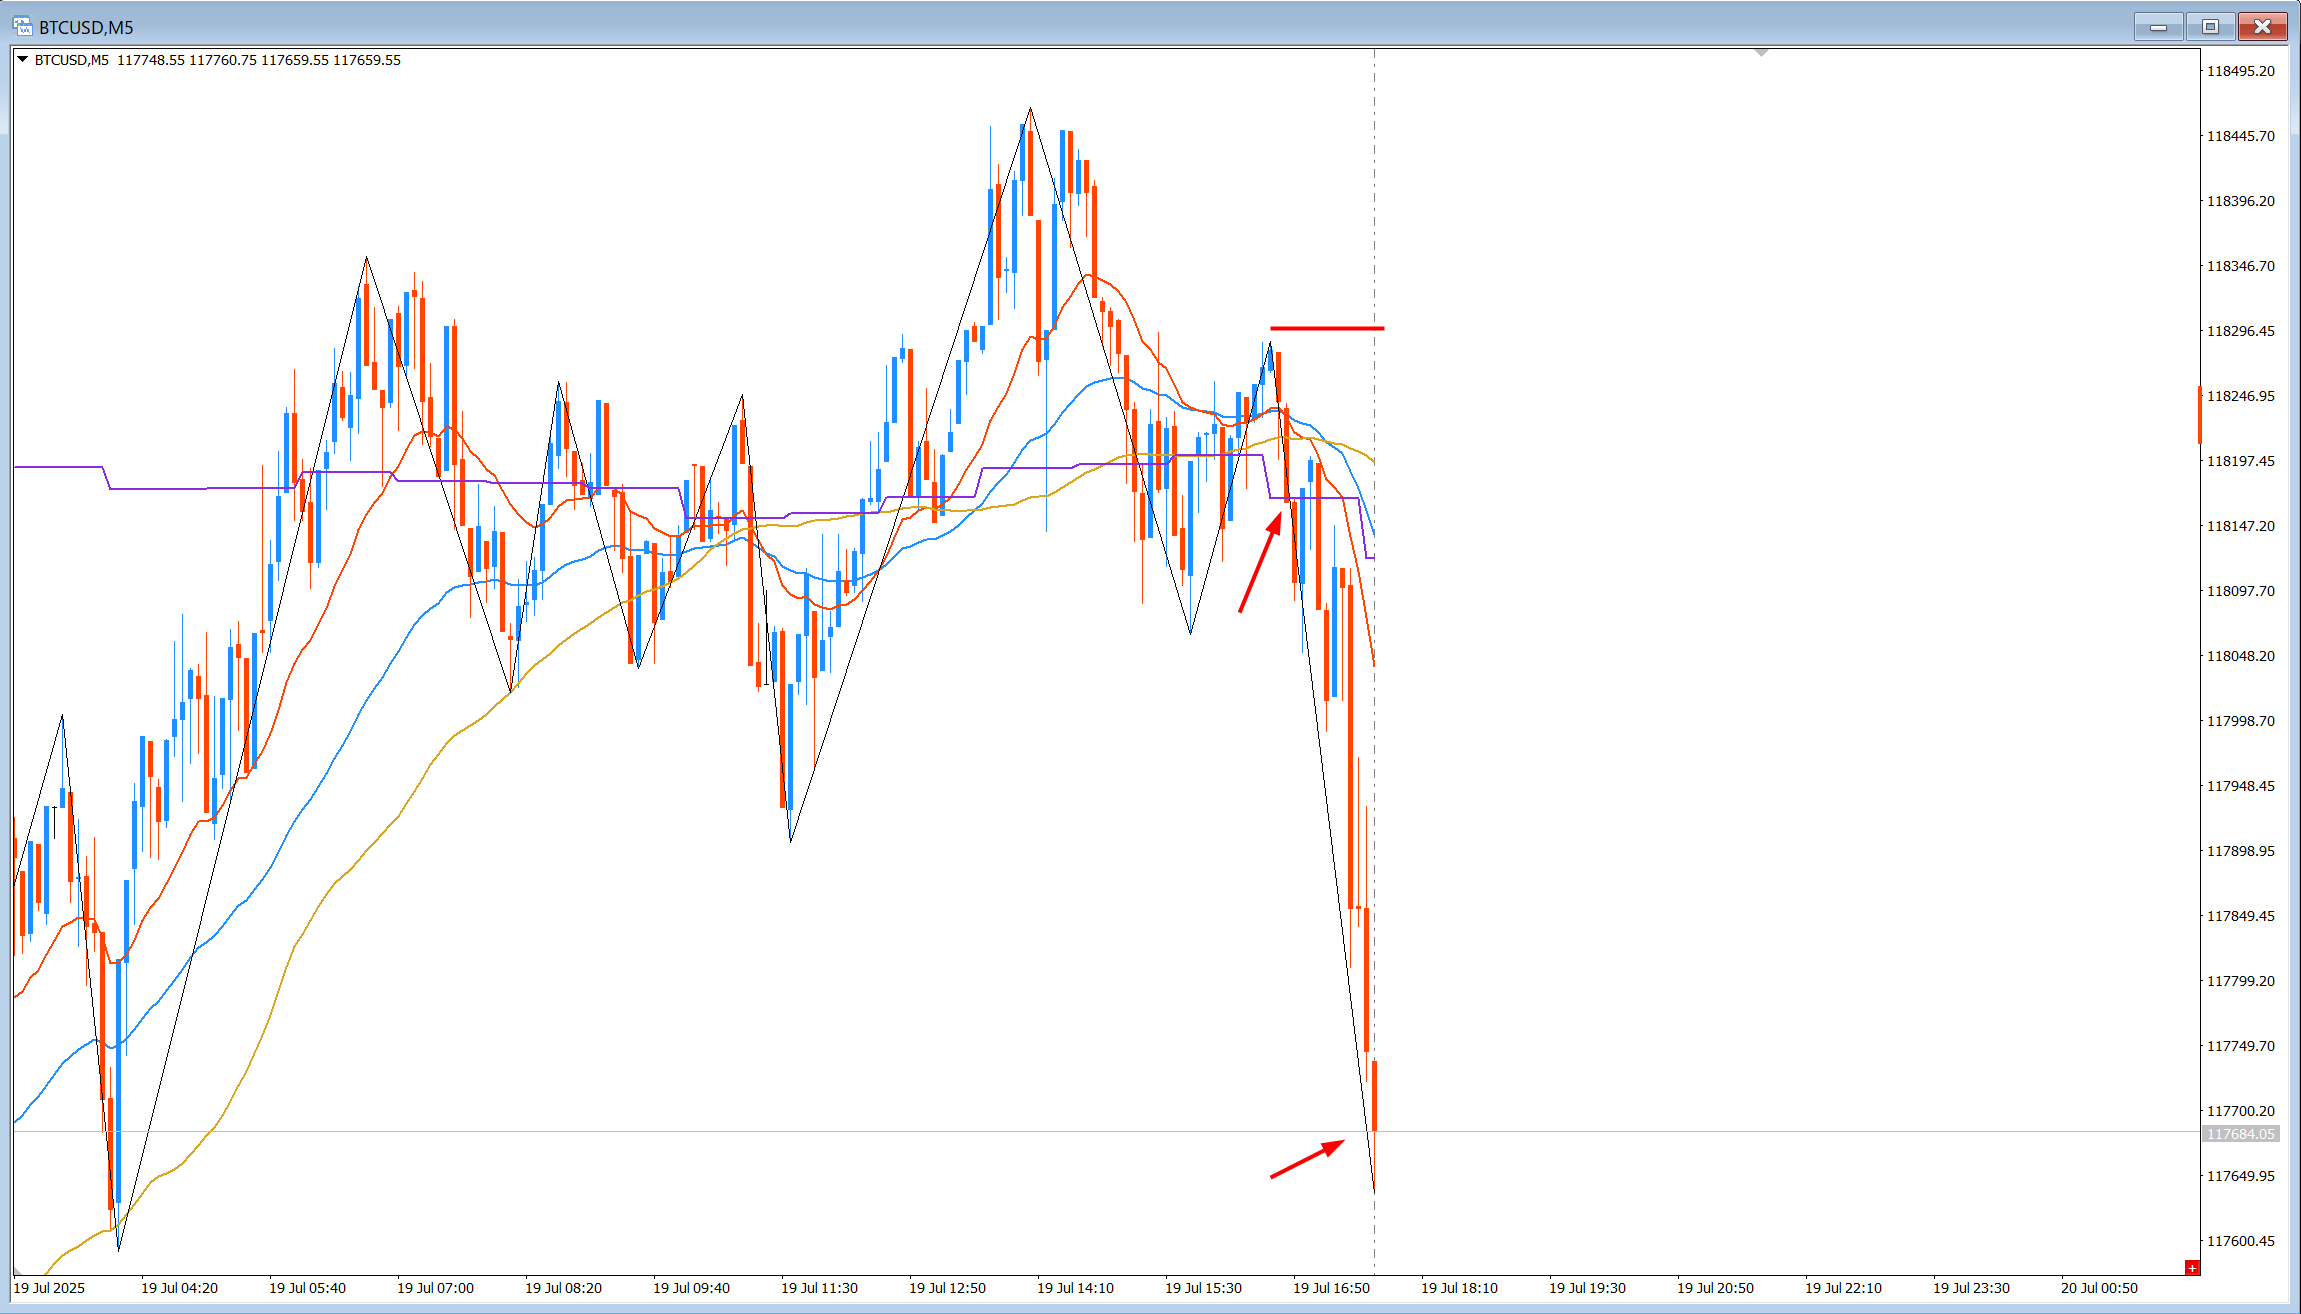Click price axis label 118396.20

pyautogui.click(x=2241, y=201)
